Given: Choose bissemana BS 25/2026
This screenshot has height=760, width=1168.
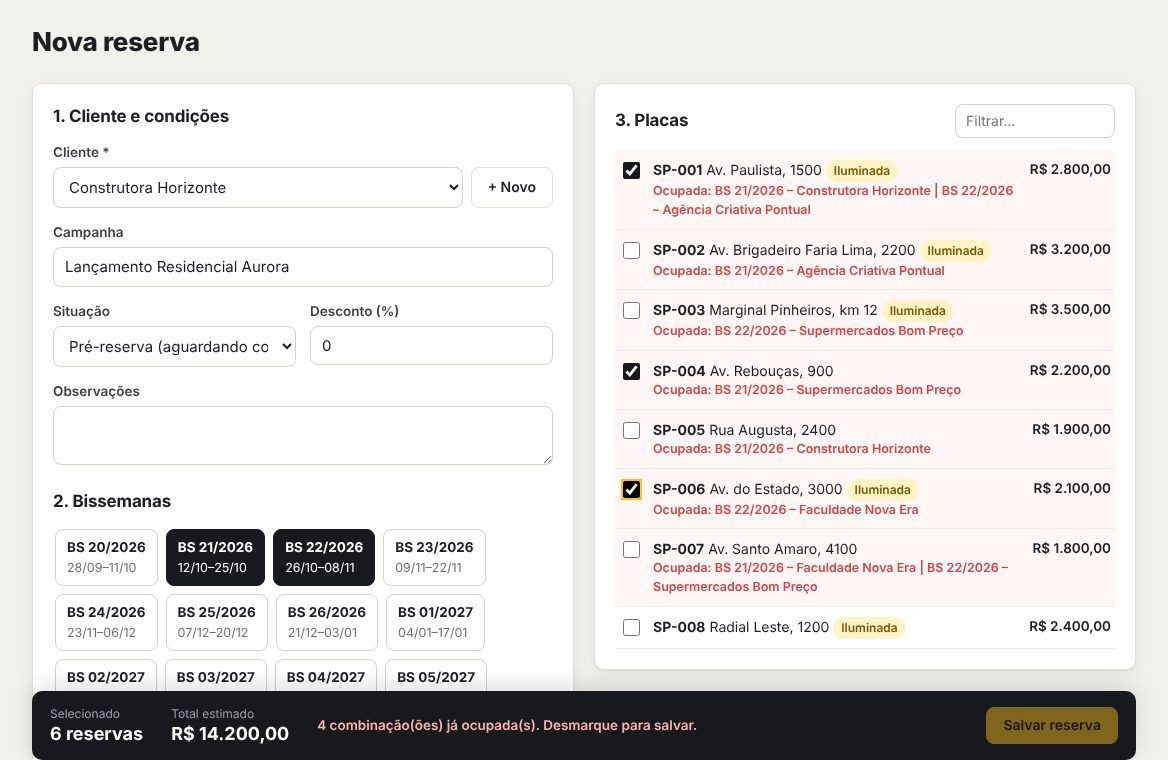Looking at the screenshot, I should click(216, 622).
